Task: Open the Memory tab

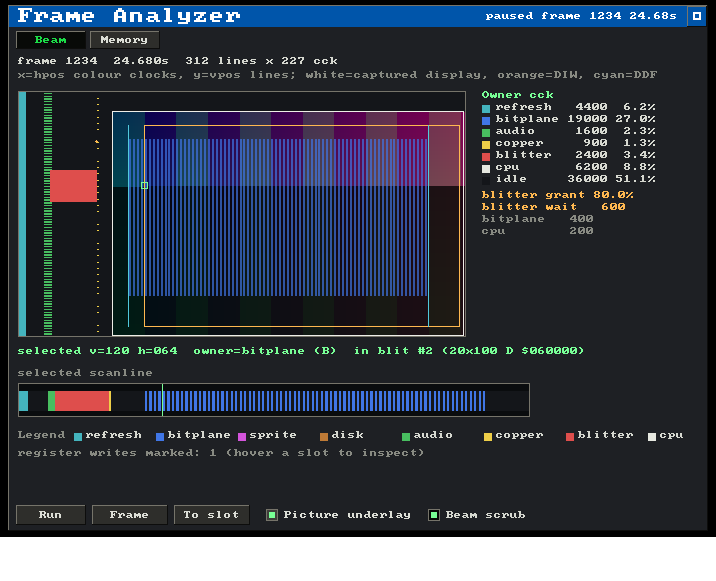Action: [124, 40]
